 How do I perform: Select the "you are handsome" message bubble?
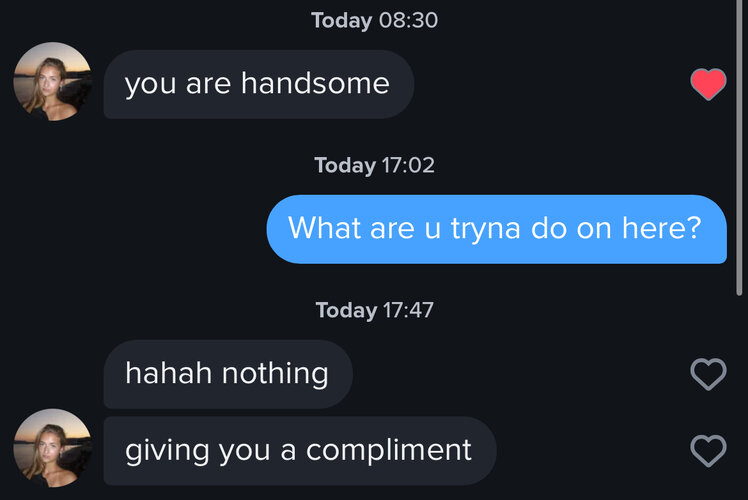coord(259,84)
